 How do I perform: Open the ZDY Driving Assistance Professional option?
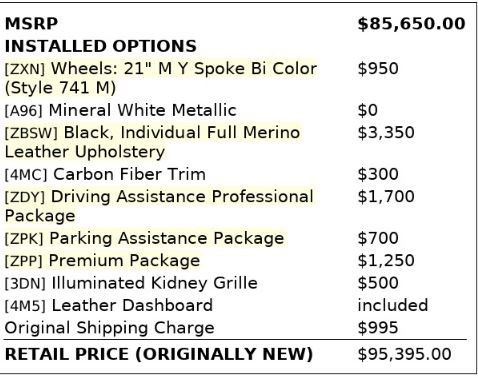(x=159, y=206)
